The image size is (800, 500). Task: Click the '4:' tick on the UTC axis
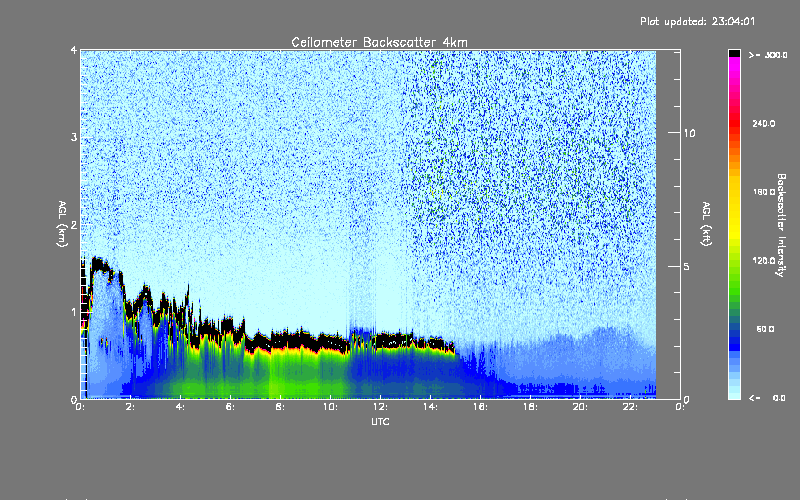(180, 407)
